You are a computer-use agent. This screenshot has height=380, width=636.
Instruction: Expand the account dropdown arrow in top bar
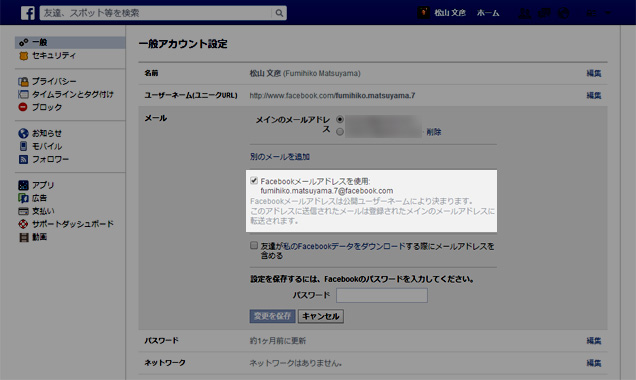pos(608,13)
